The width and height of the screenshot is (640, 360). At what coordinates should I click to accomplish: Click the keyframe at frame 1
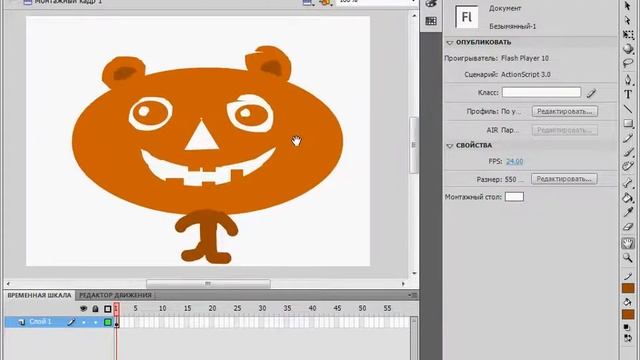tap(117, 322)
